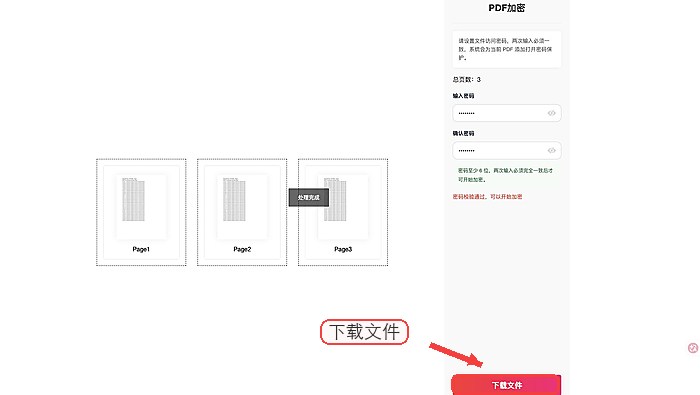Click the round pink floating icon at right edge
This screenshot has height=395, width=700.
(693, 348)
